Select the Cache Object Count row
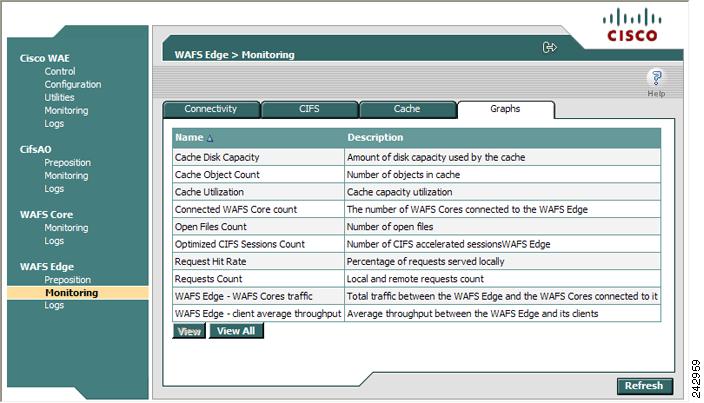The image size is (704, 403). click(x=417, y=175)
